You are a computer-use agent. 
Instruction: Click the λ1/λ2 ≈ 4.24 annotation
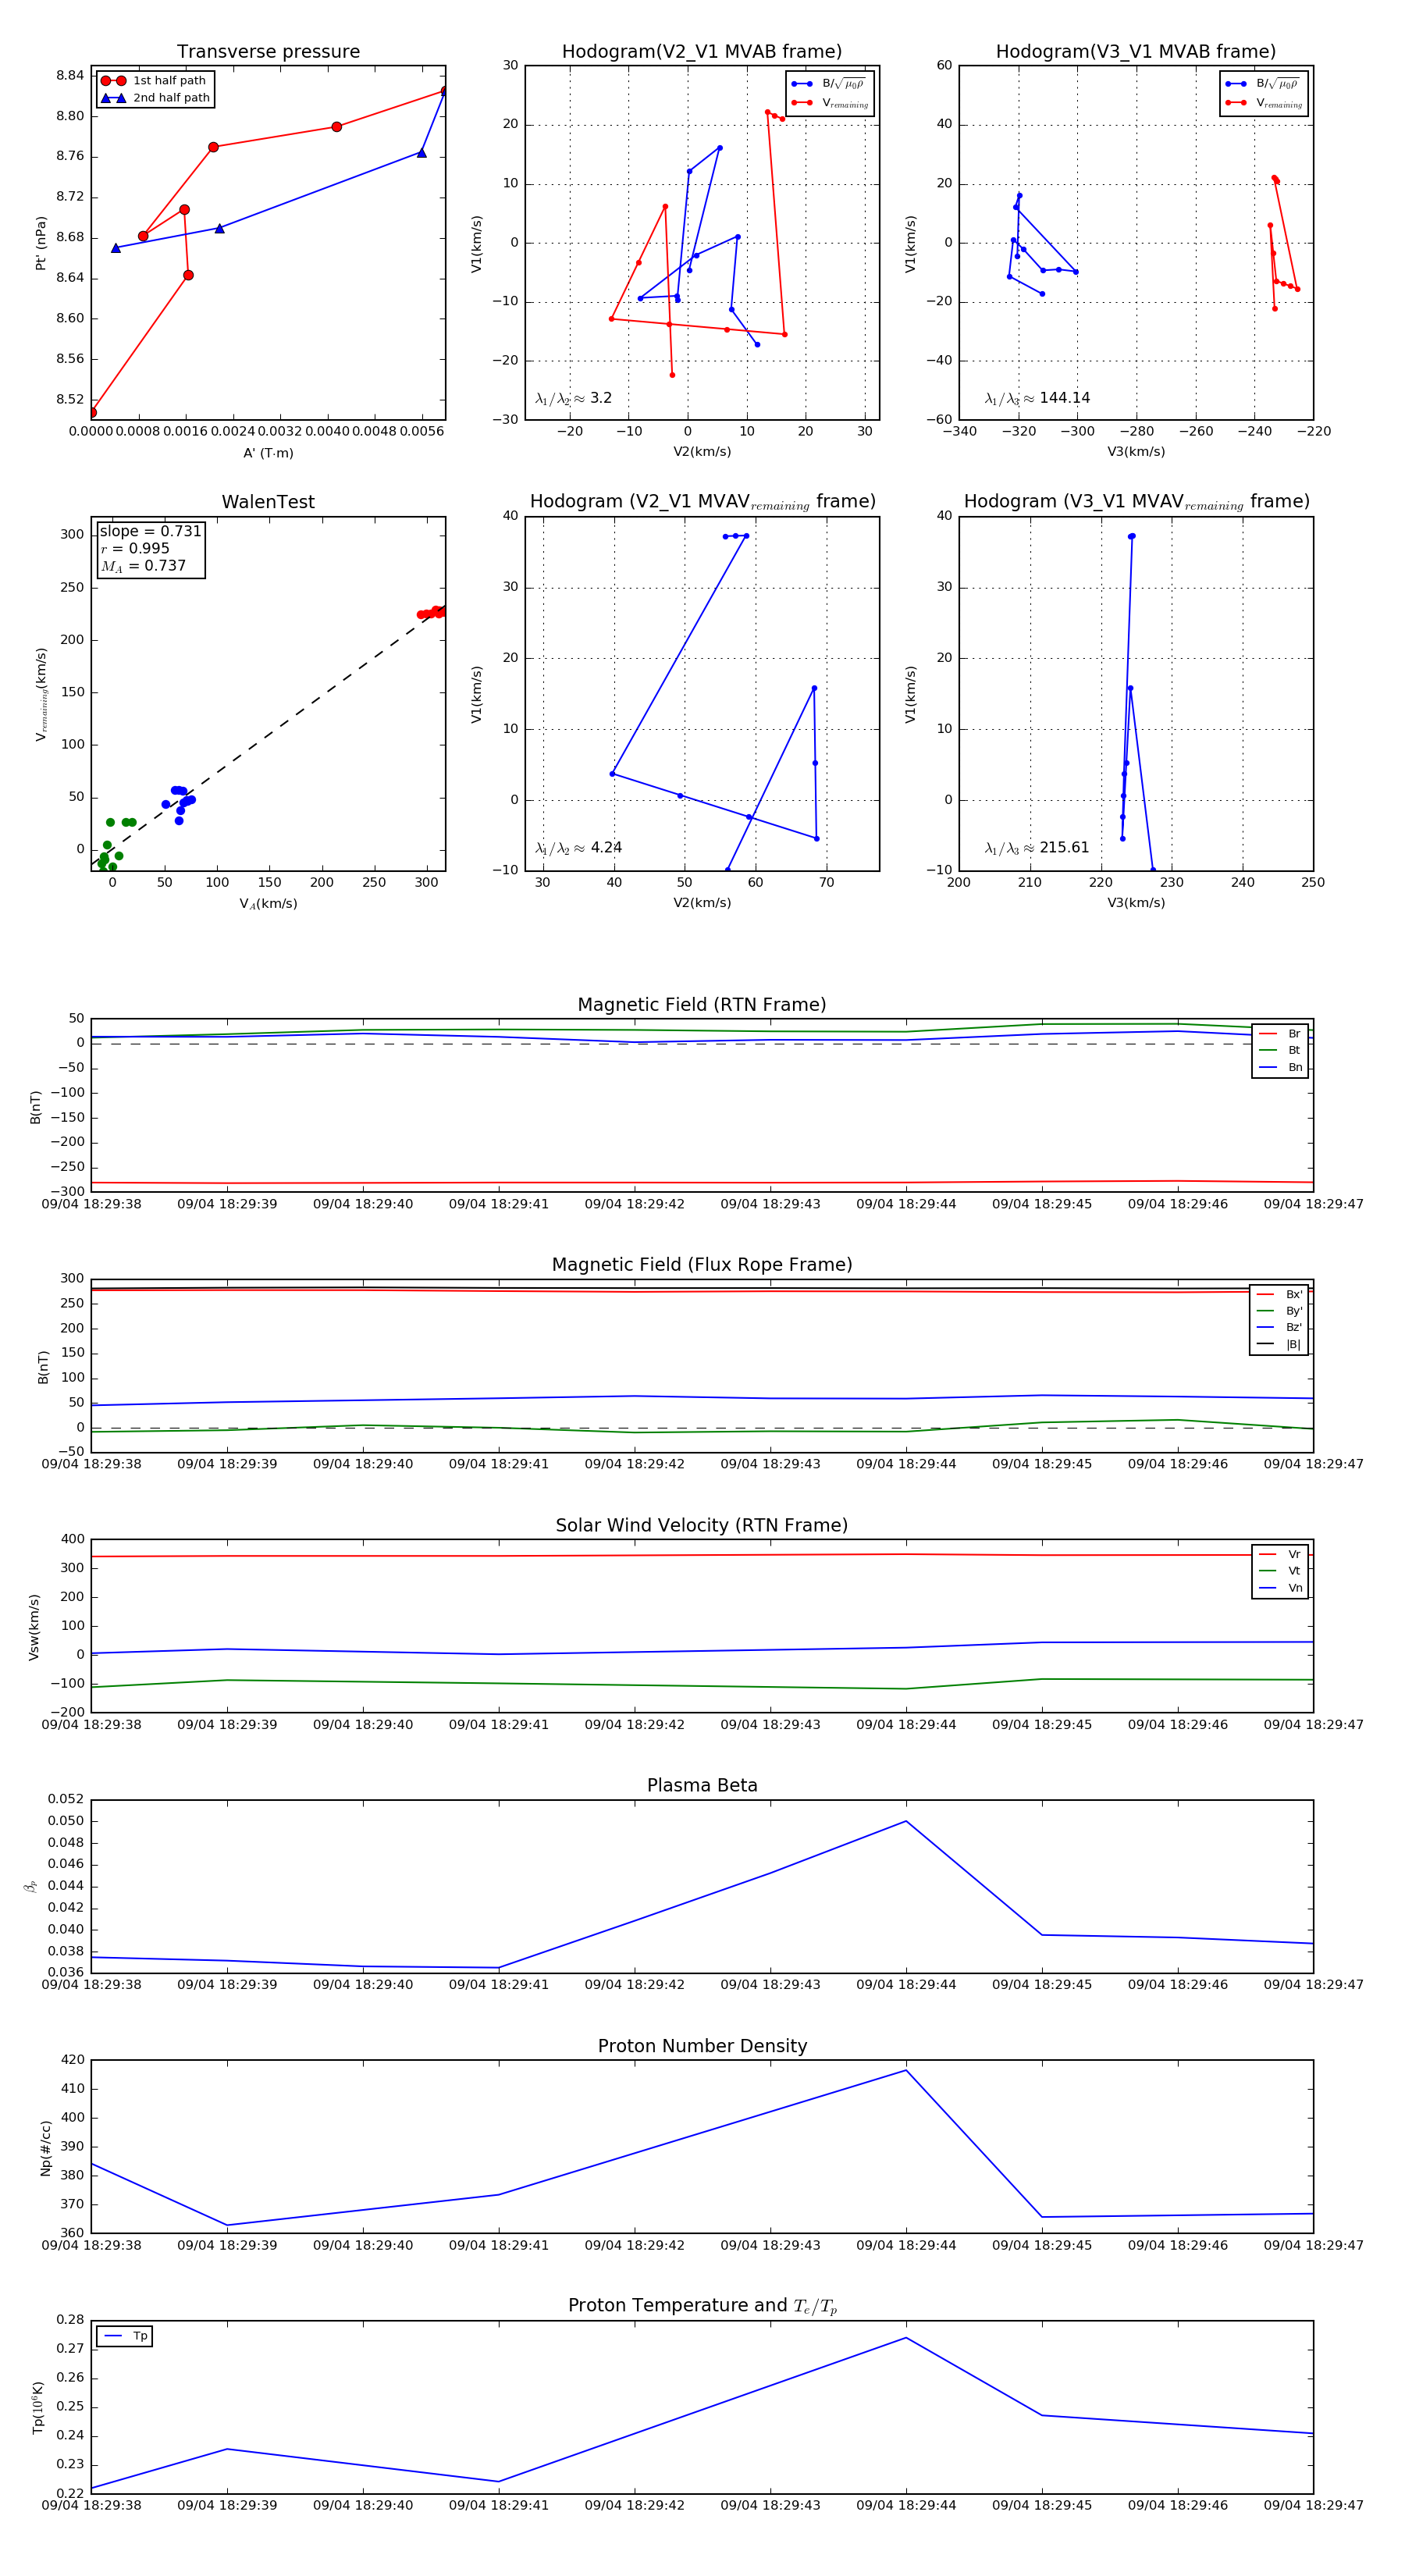pos(578,848)
